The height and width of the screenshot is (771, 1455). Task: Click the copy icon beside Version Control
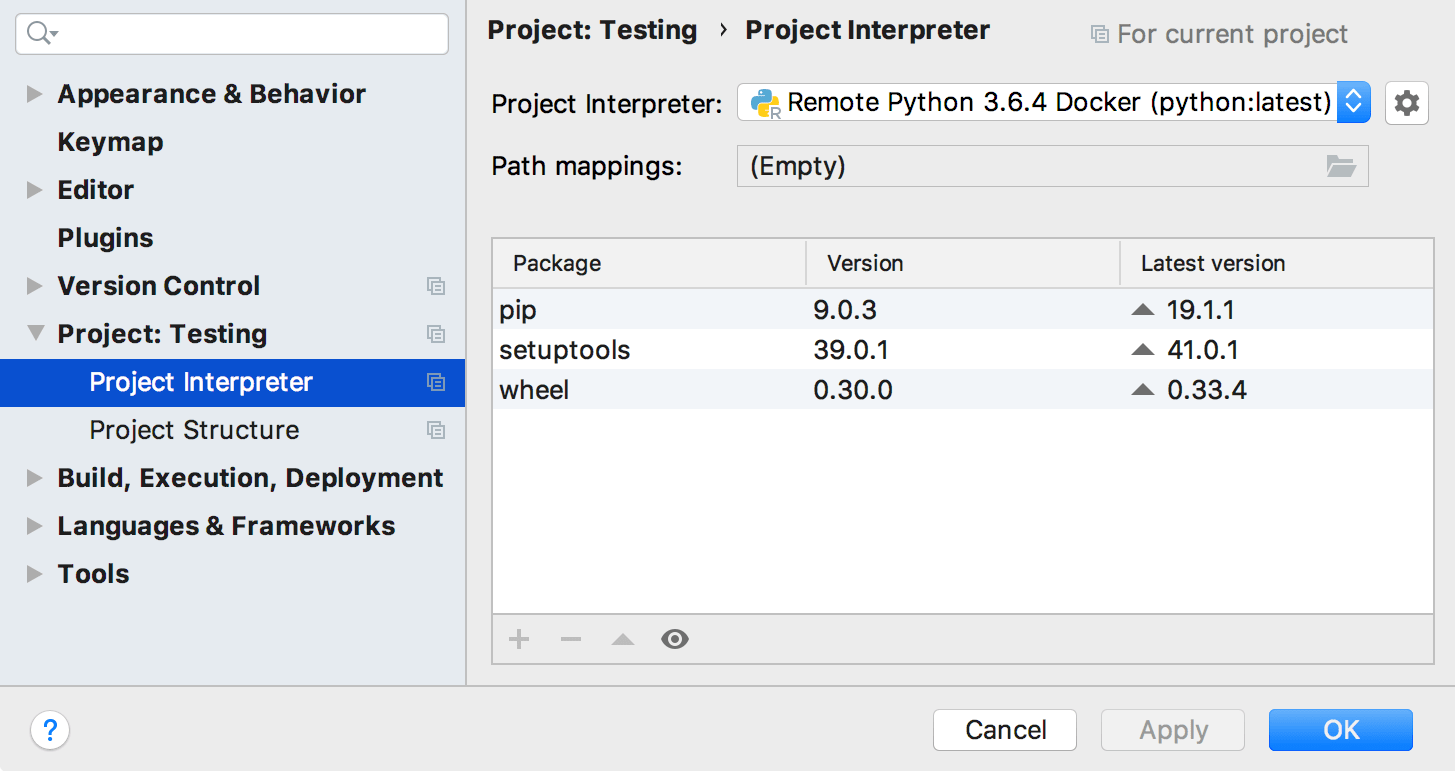[436, 286]
